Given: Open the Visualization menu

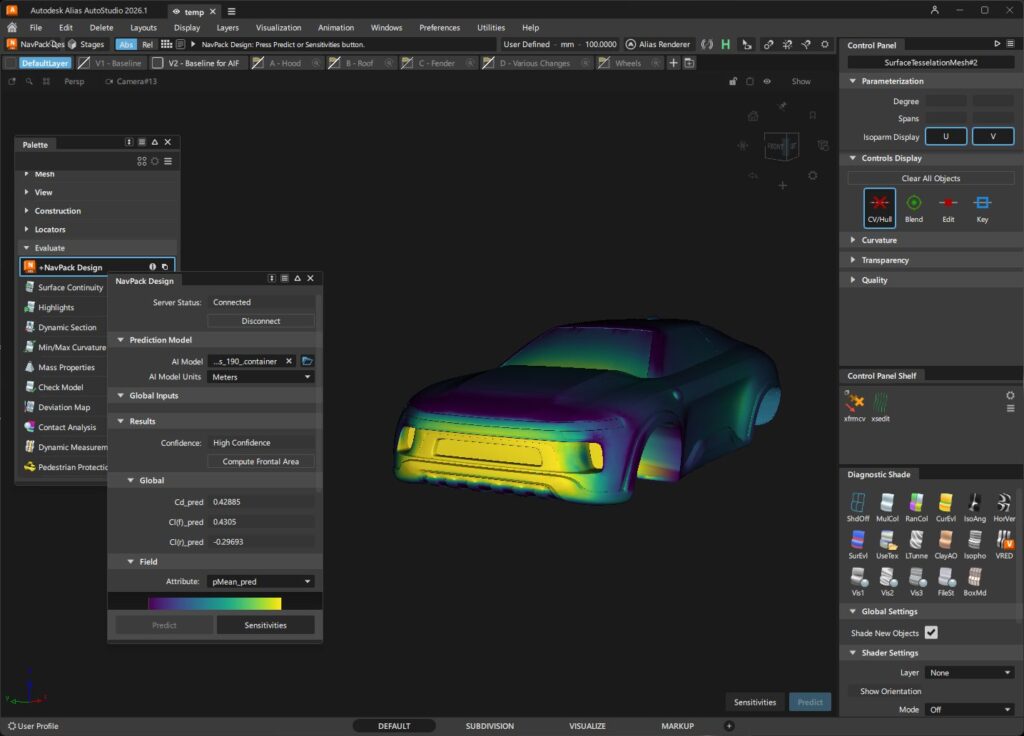Looking at the screenshot, I should pos(278,27).
